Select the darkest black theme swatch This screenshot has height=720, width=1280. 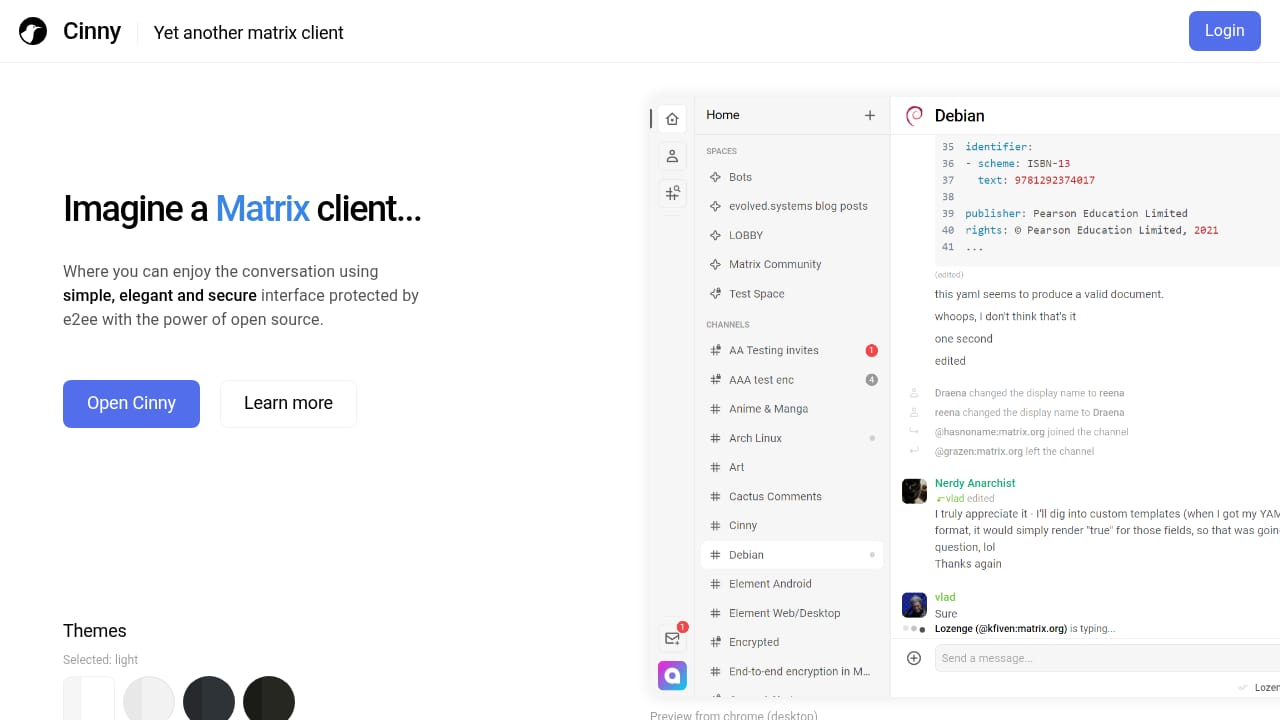point(269,700)
